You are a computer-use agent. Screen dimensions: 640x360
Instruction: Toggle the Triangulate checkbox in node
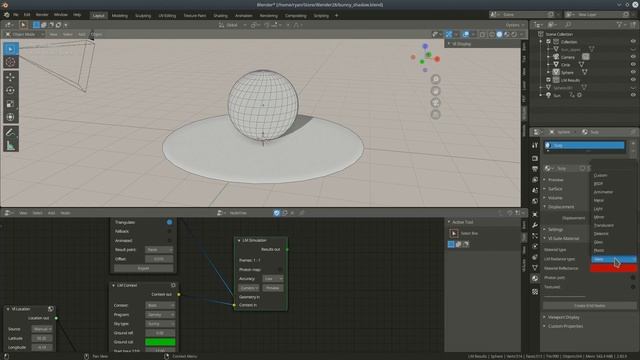[x=169, y=222]
